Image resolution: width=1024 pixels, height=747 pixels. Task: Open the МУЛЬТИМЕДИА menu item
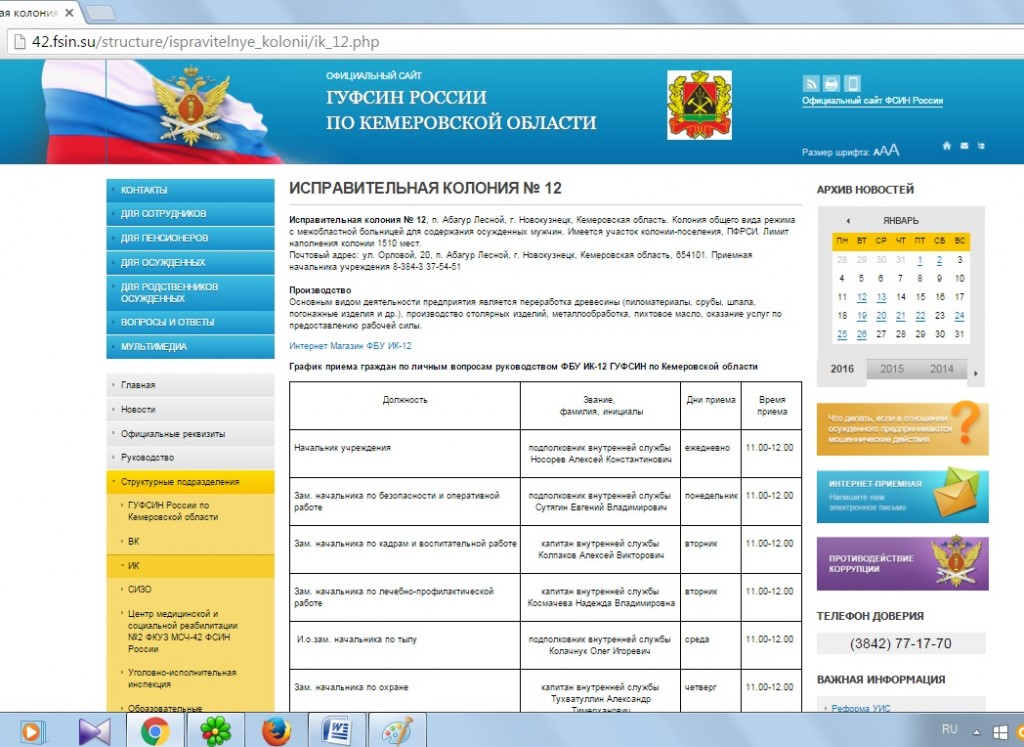tap(190, 347)
